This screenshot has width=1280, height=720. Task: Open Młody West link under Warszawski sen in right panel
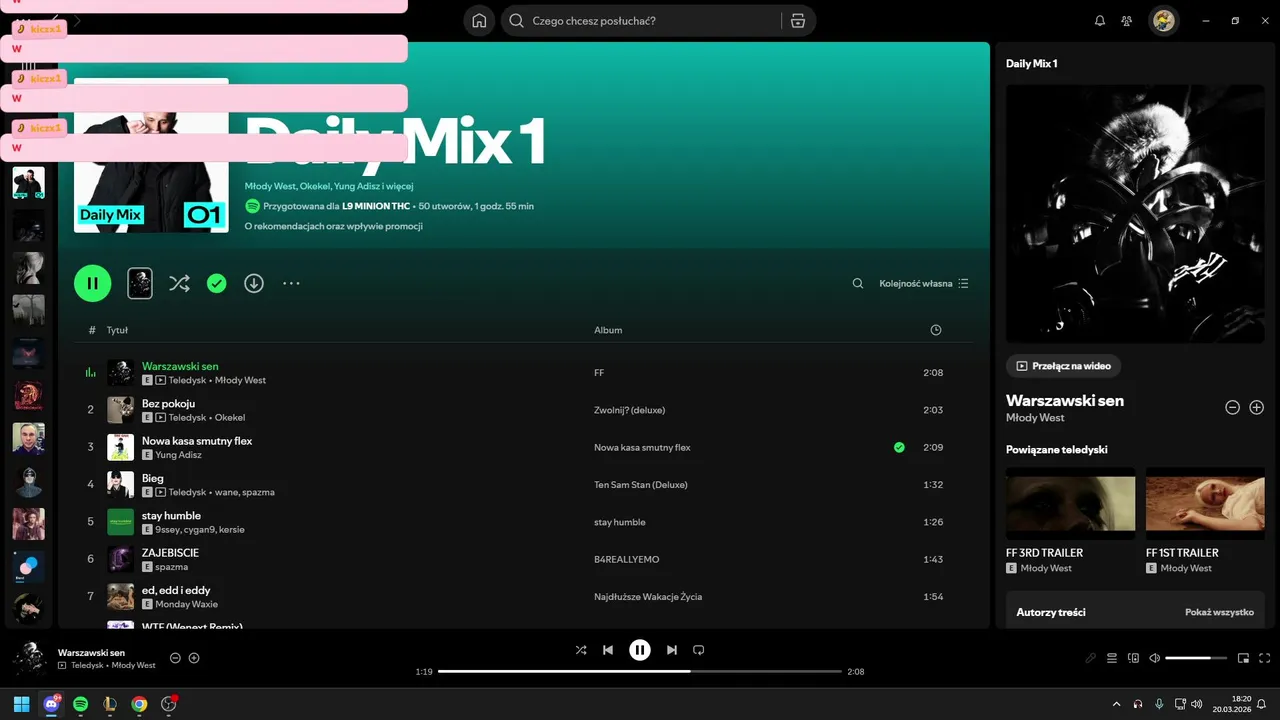coord(1035,417)
